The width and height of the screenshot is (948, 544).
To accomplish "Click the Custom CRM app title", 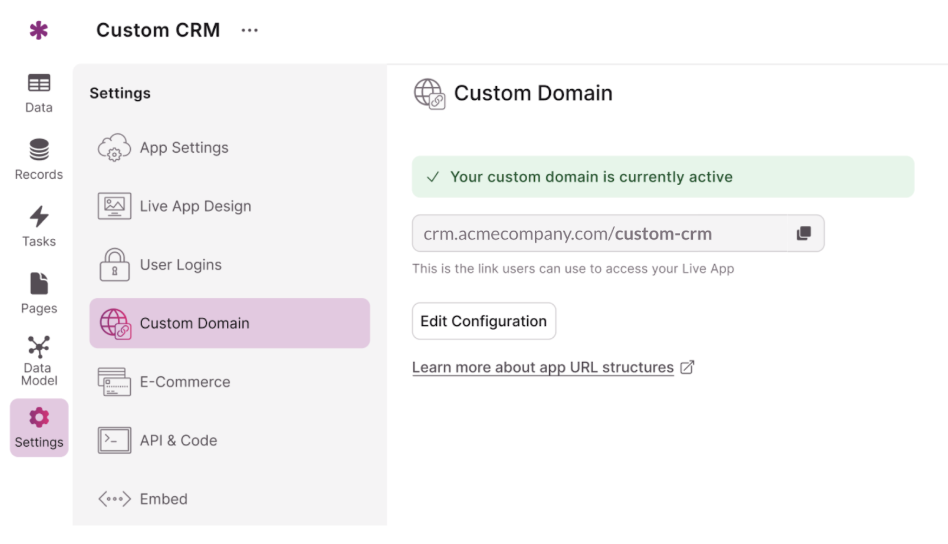I will pos(158,30).
